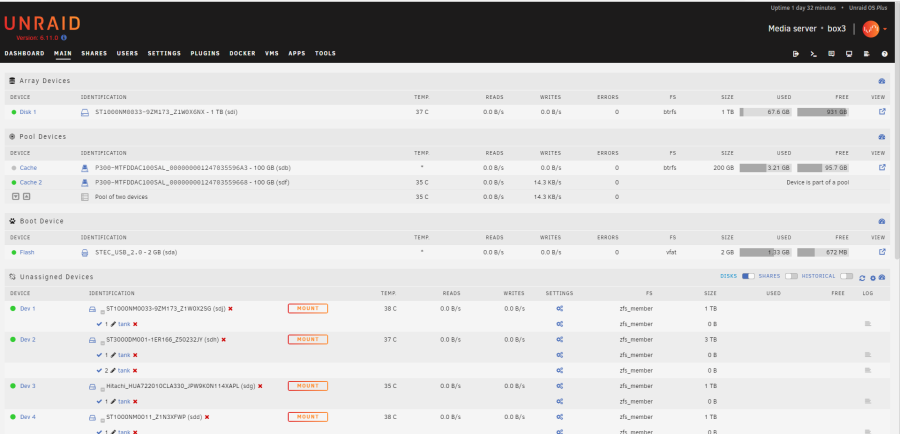Open the Settings menu tab

(164, 53)
